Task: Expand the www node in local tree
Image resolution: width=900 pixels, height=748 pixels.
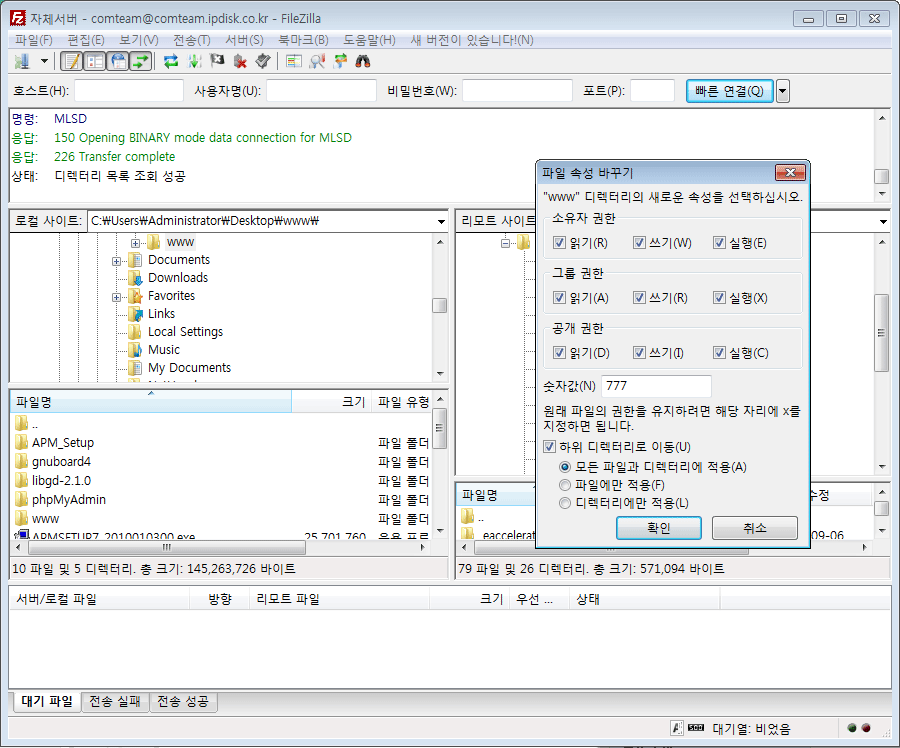Action: 135,243
